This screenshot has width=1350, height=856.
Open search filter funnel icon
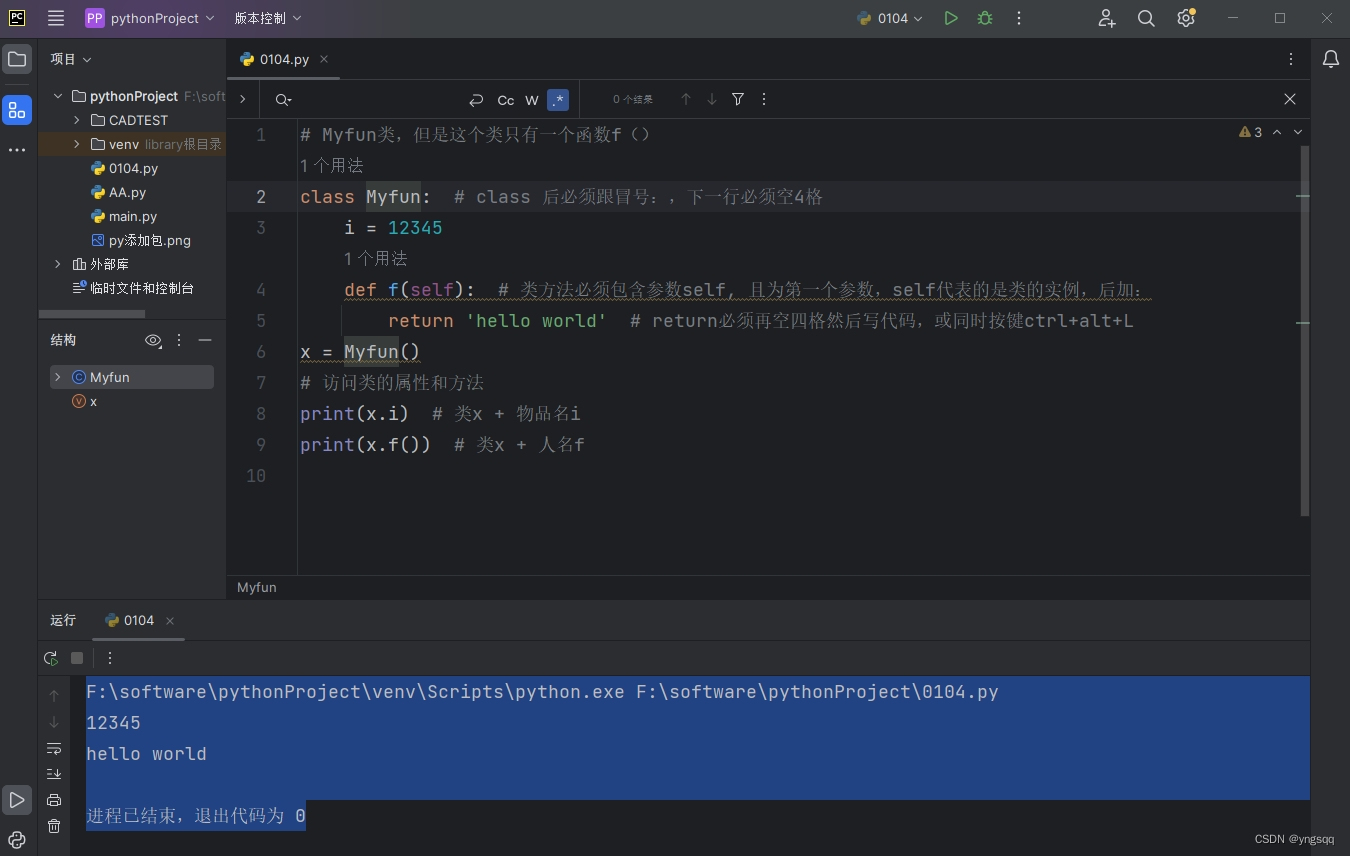click(x=738, y=99)
